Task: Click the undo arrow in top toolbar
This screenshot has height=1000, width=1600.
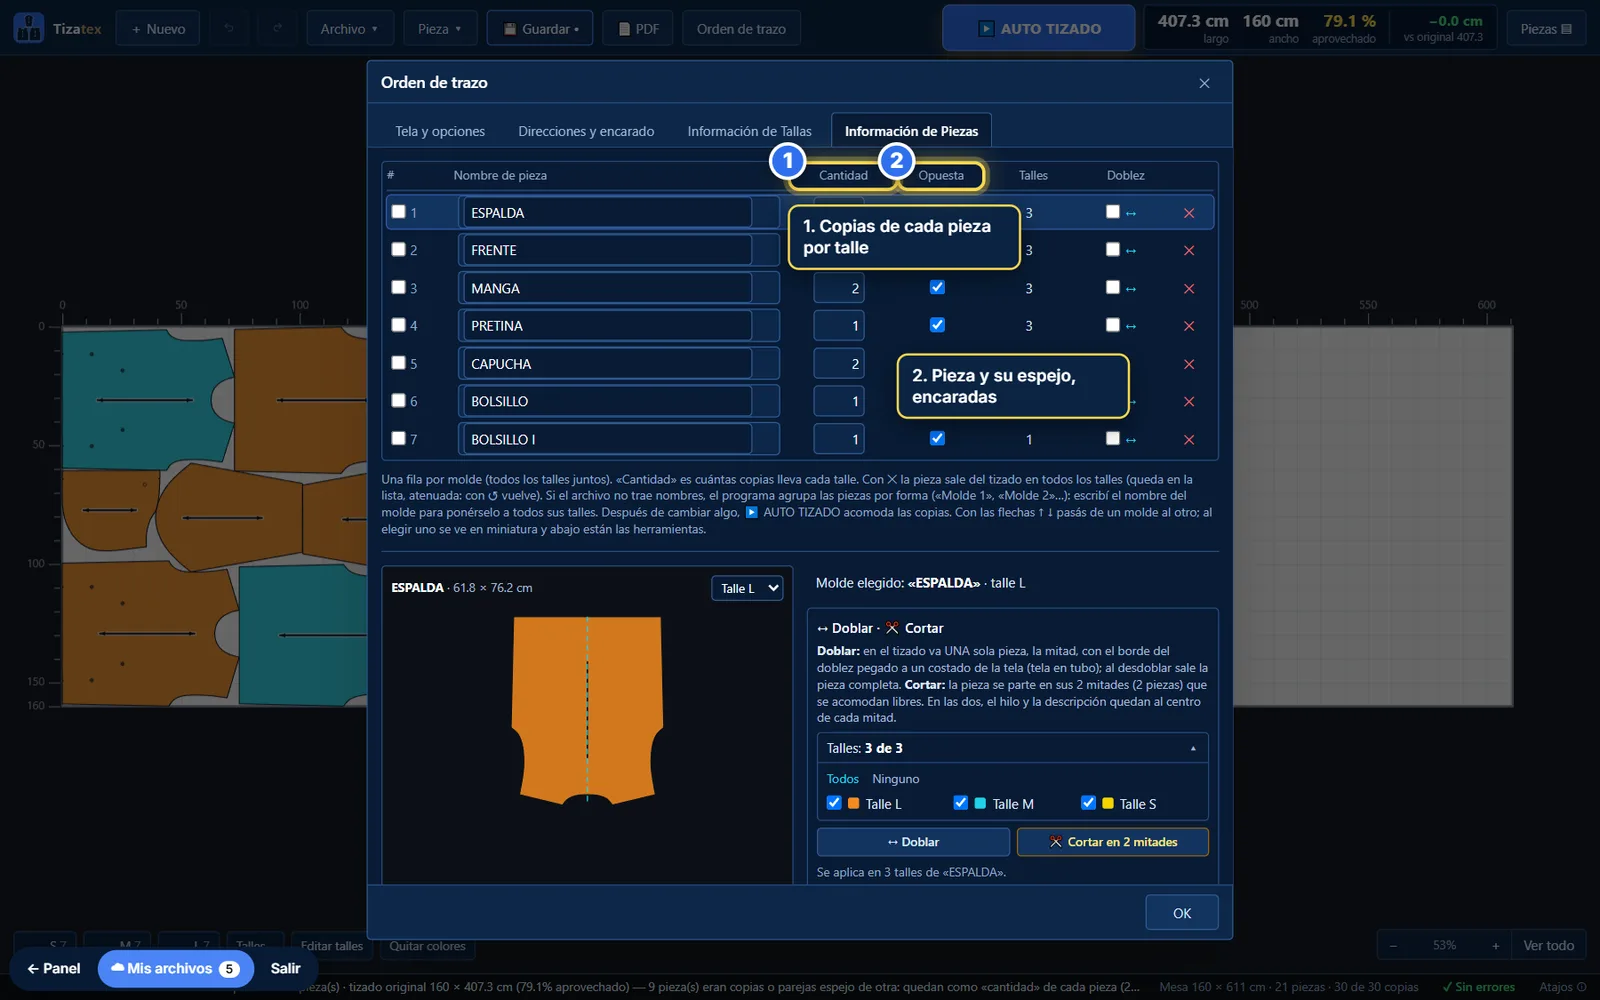Action: [x=229, y=29]
